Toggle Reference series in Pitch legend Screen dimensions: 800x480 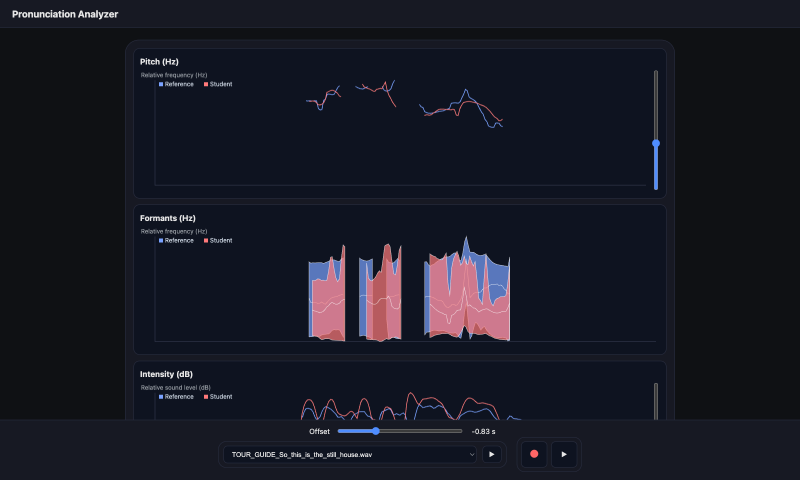tap(176, 84)
